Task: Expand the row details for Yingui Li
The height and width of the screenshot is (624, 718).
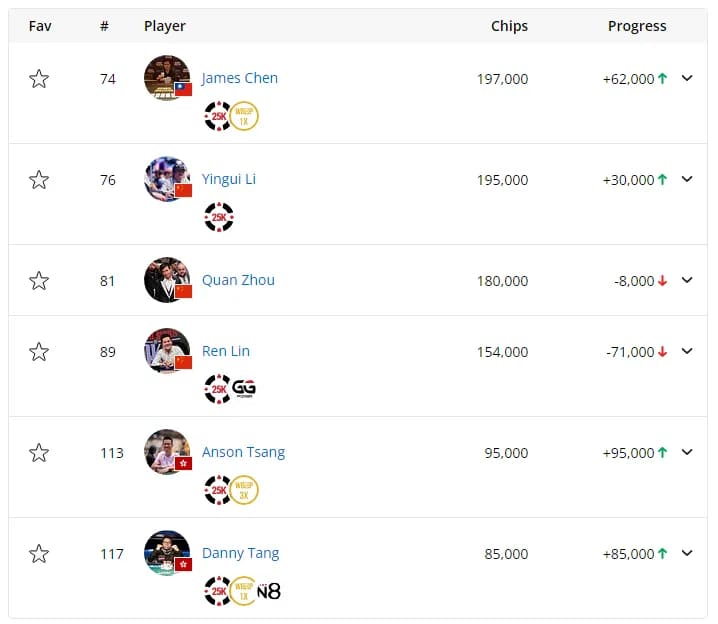Action: tap(687, 180)
